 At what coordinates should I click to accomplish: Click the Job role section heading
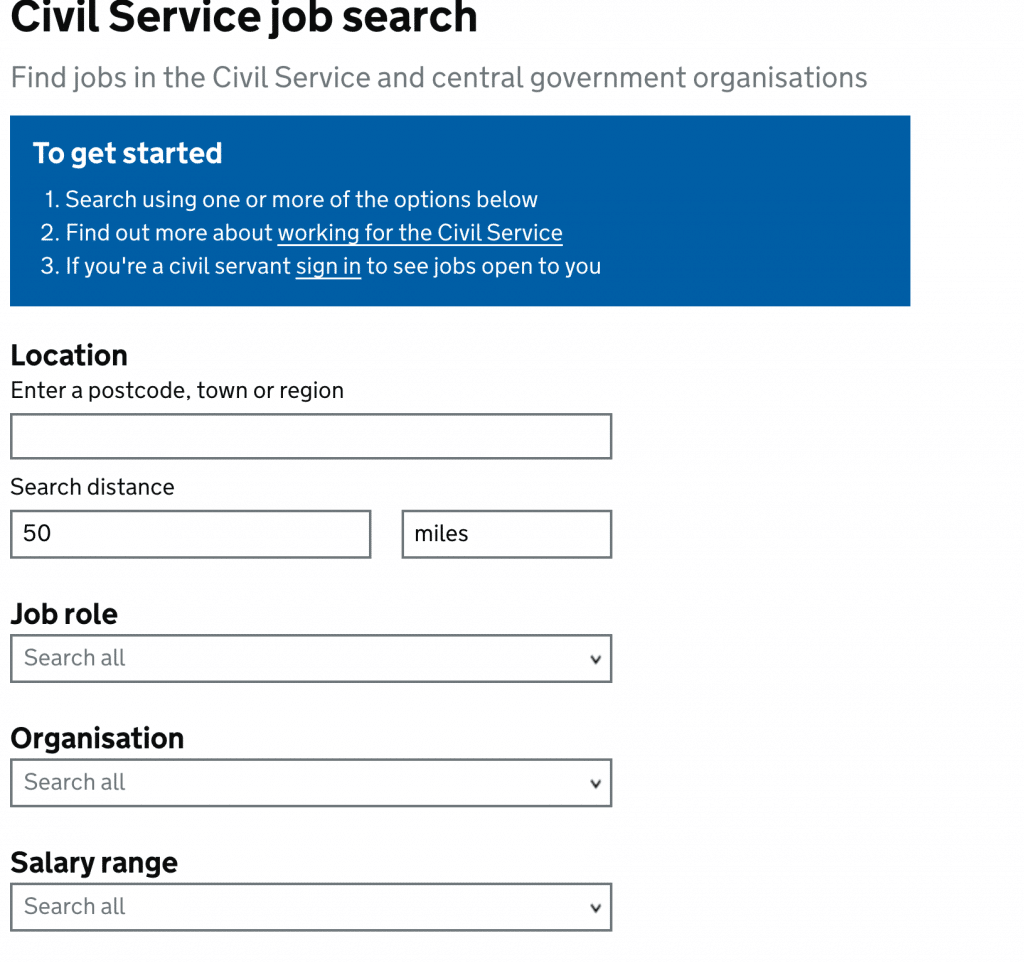tap(63, 614)
